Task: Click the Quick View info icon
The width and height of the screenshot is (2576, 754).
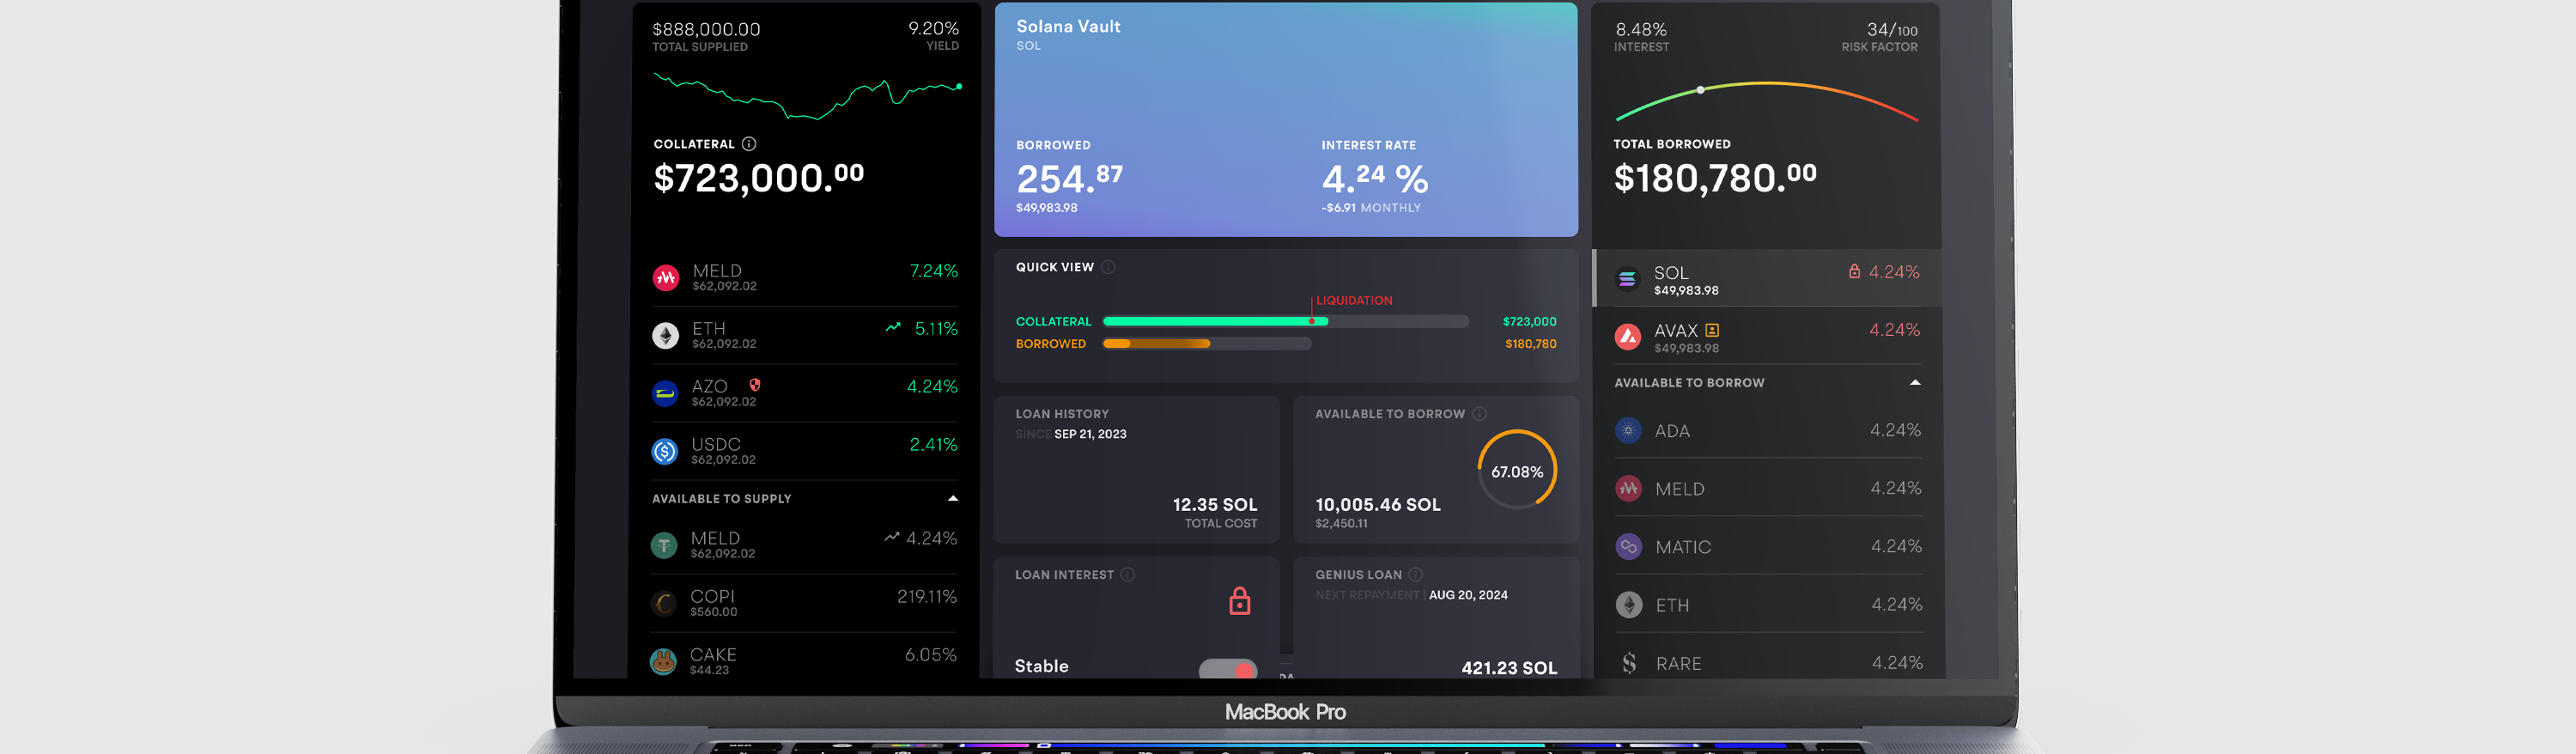Action: [x=1108, y=267]
